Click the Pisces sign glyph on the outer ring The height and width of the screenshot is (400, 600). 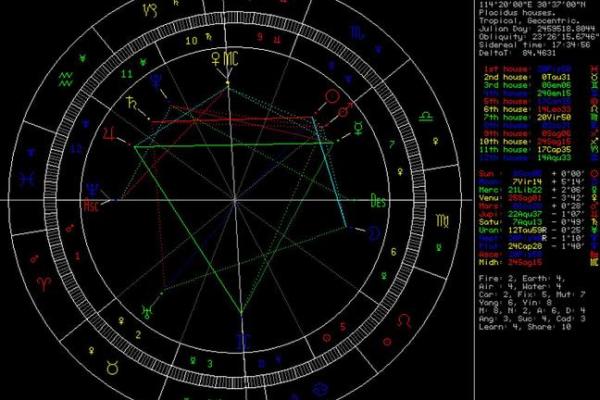(x=28, y=178)
